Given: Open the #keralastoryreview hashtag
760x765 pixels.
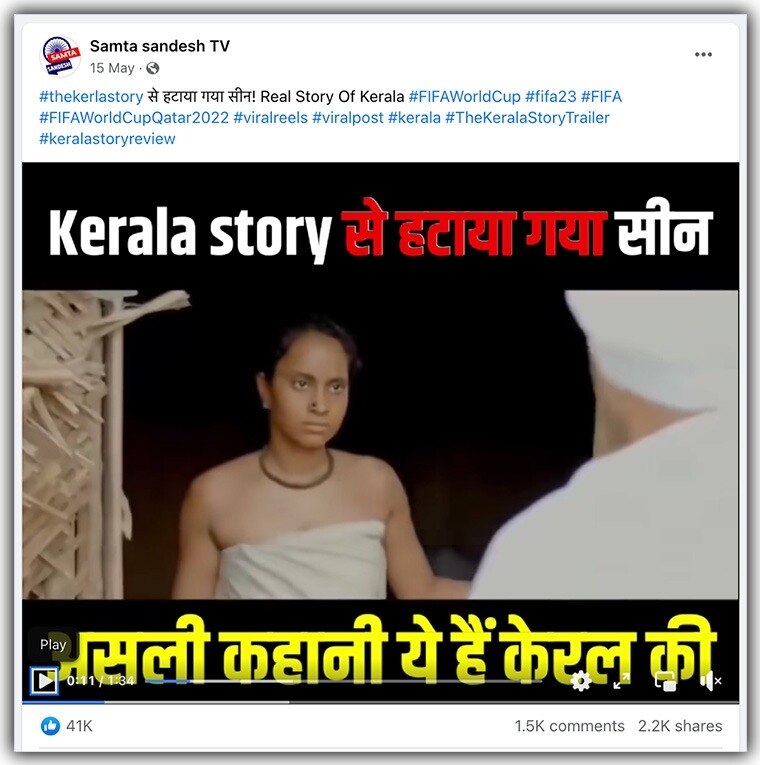Looking at the screenshot, I should coord(107,139).
